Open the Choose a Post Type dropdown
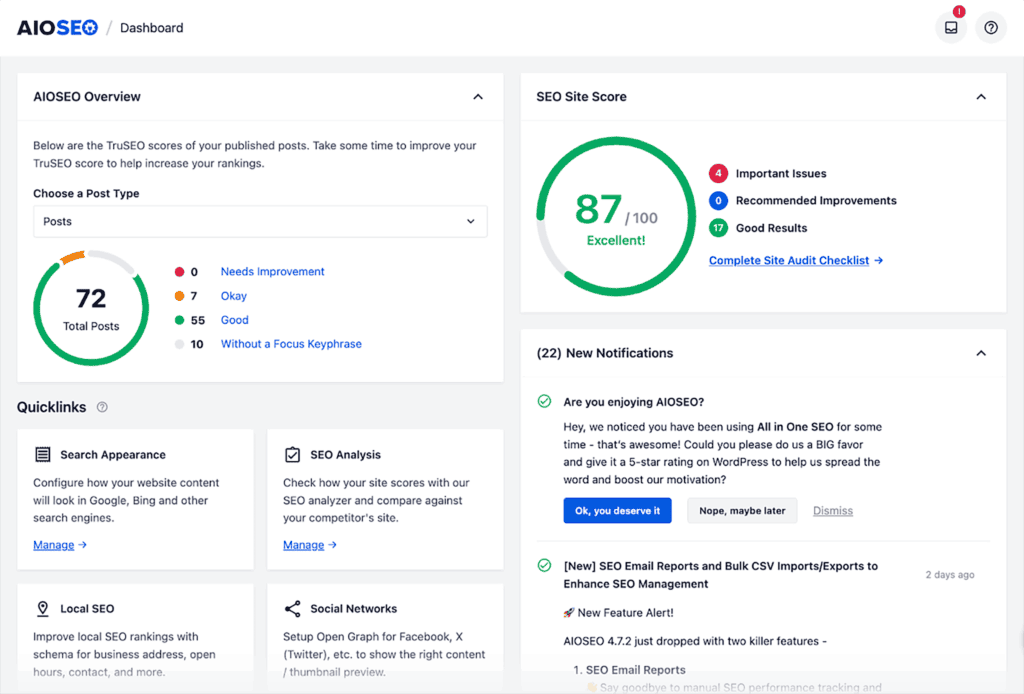 pyautogui.click(x=260, y=222)
